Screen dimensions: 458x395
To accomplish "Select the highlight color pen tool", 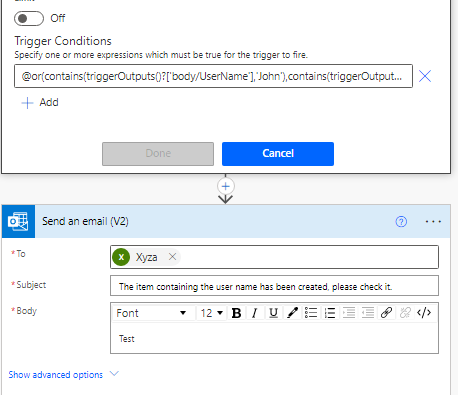I will [x=292, y=313].
